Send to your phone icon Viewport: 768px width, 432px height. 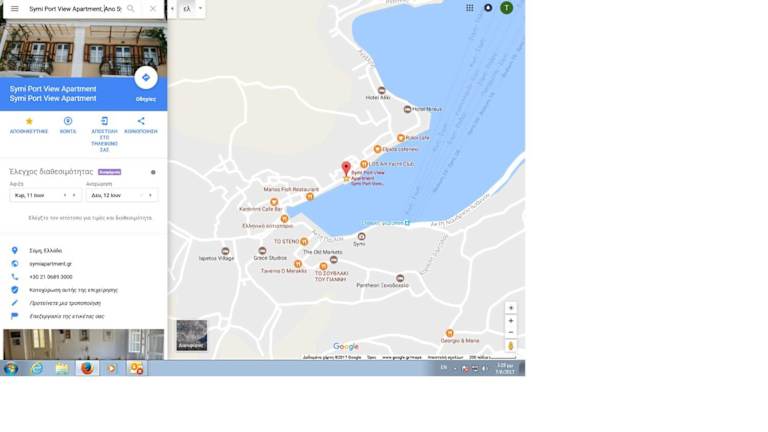click(x=104, y=121)
